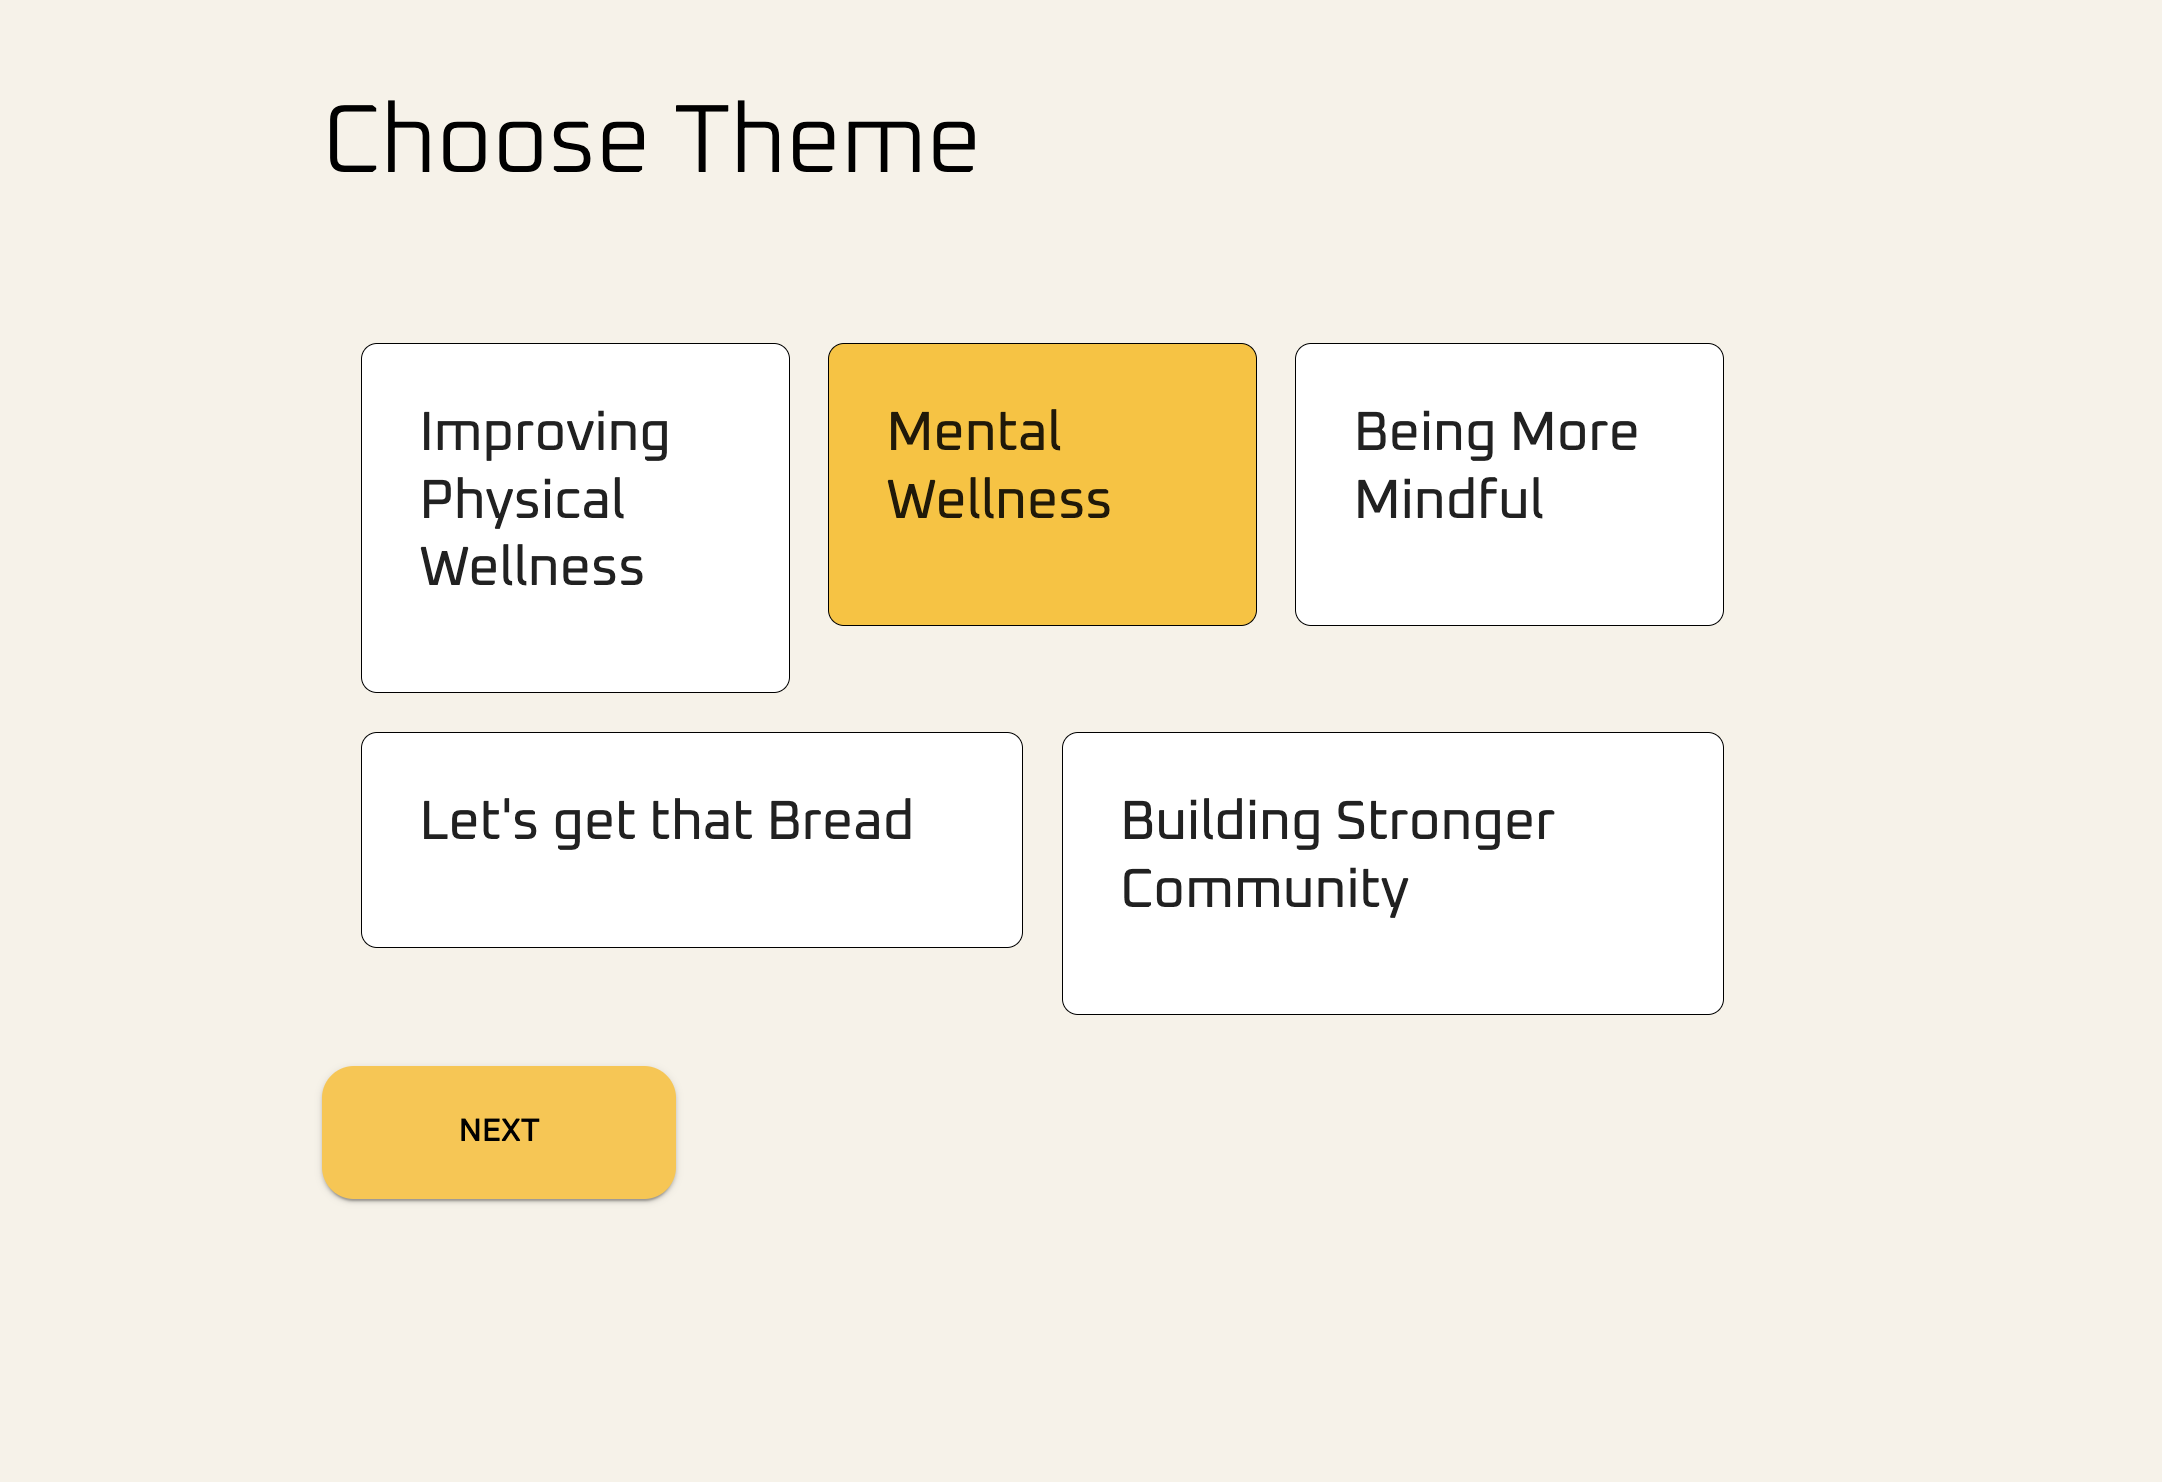Click the word 'Theme' in the page title
2162x1482 pixels.
coord(827,139)
